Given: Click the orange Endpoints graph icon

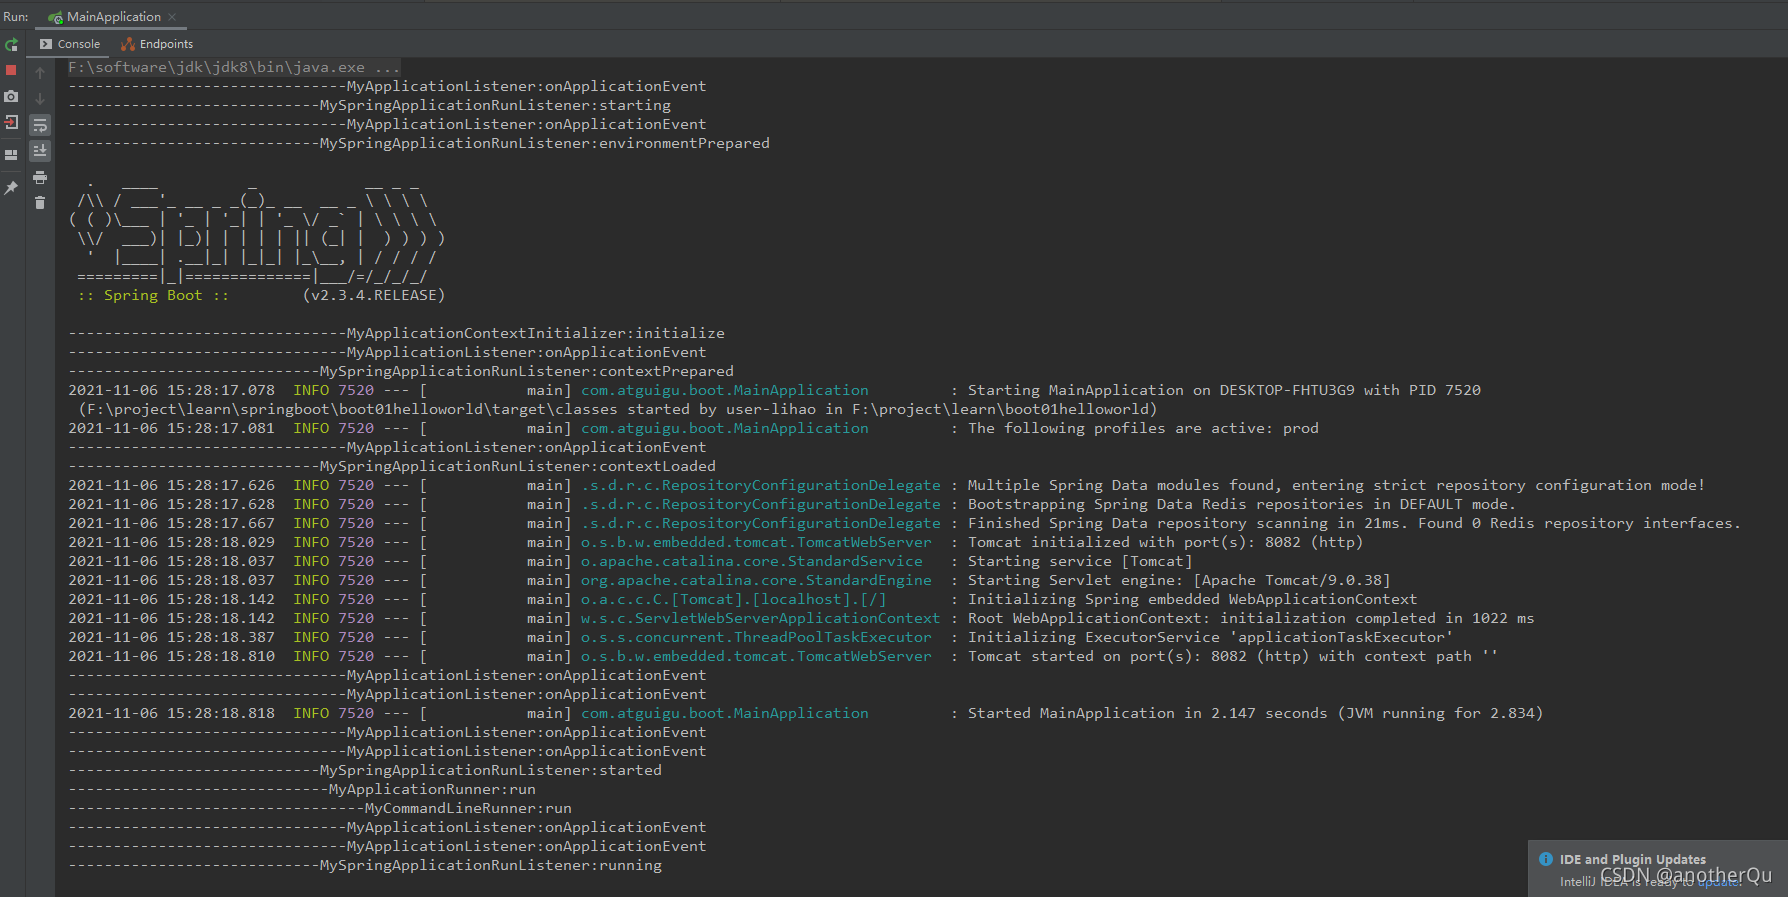Looking at the screenshot, I should [128, 44].
